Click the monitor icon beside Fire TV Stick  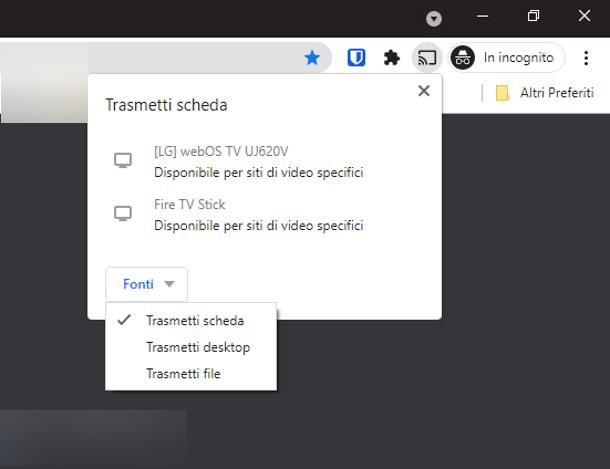(x=123, y=214)
